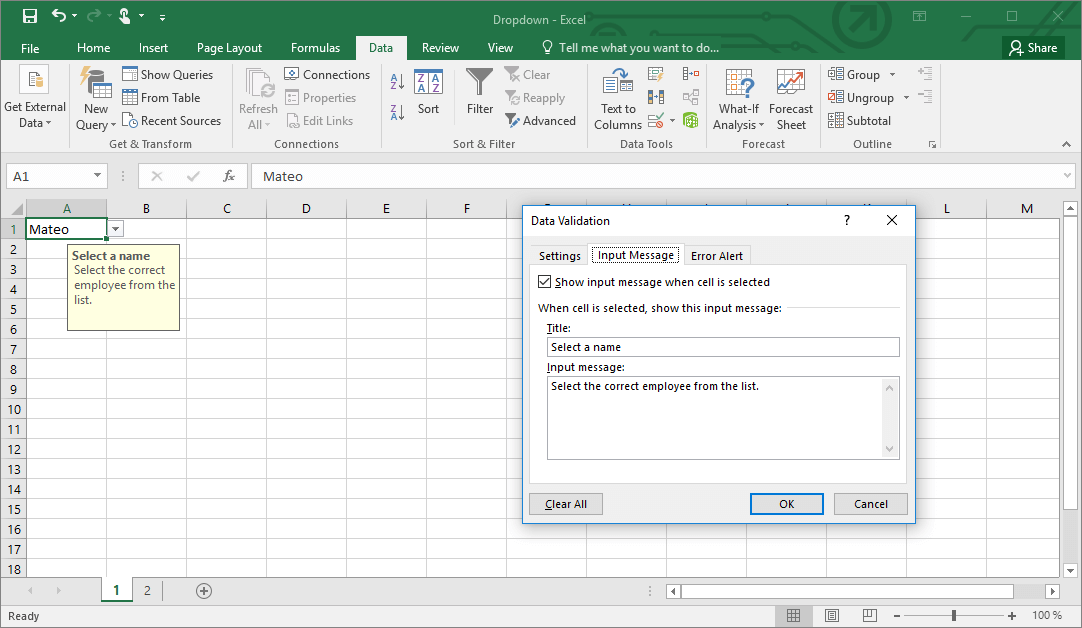Toggle the Filter funnel button
The height and width of the screenshot is (628, 1082).
point(480,91)
